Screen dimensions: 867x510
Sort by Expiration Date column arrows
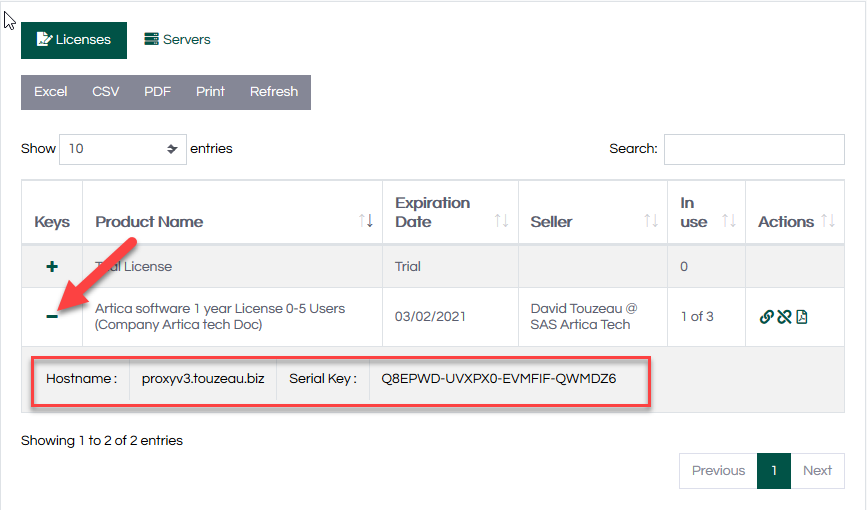[502, 221]
